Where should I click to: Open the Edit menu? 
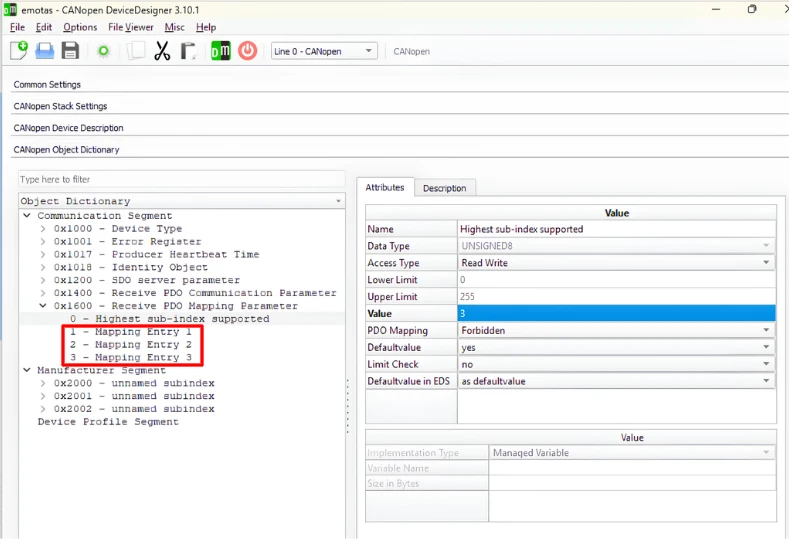[44, 27]
